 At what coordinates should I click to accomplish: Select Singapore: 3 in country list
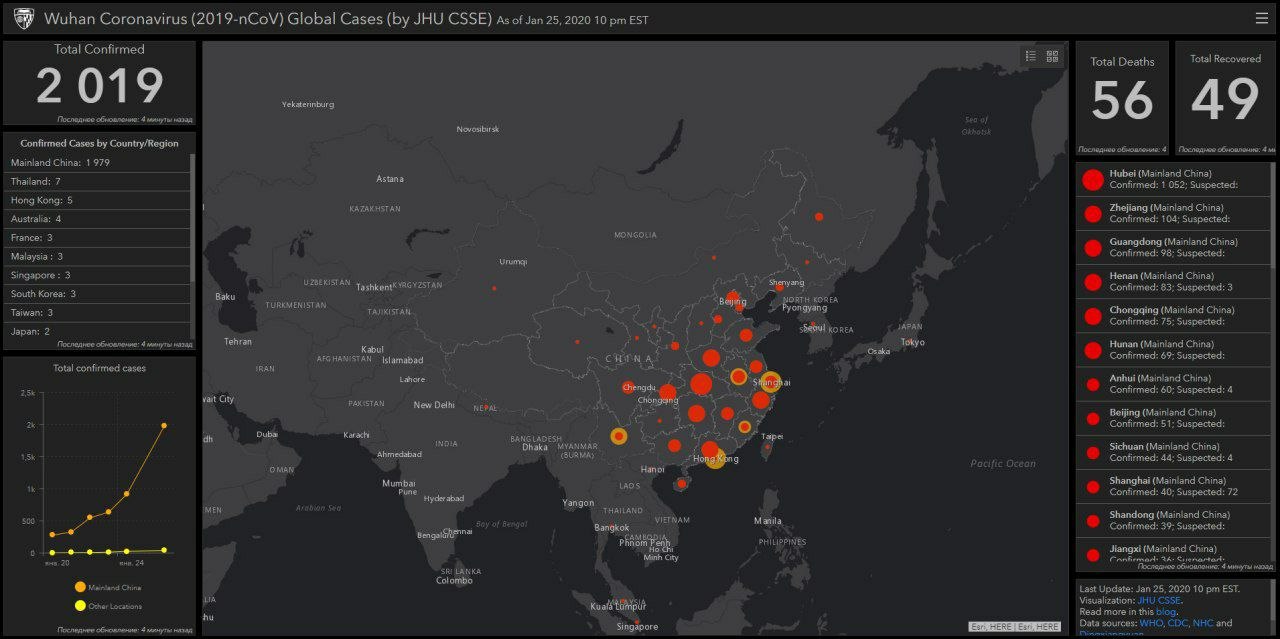coord(97,275)
